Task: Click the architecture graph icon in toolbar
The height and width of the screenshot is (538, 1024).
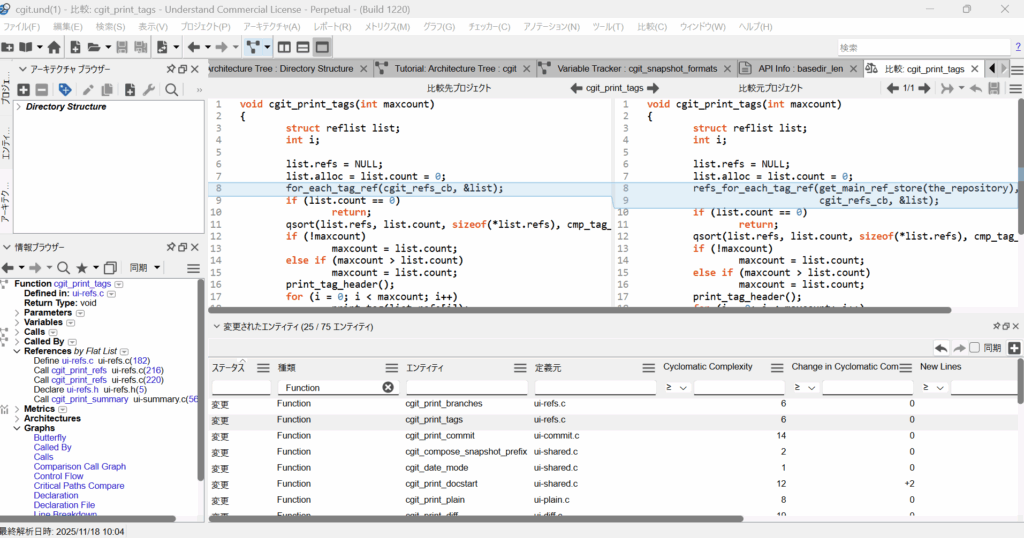Action: 254,47
